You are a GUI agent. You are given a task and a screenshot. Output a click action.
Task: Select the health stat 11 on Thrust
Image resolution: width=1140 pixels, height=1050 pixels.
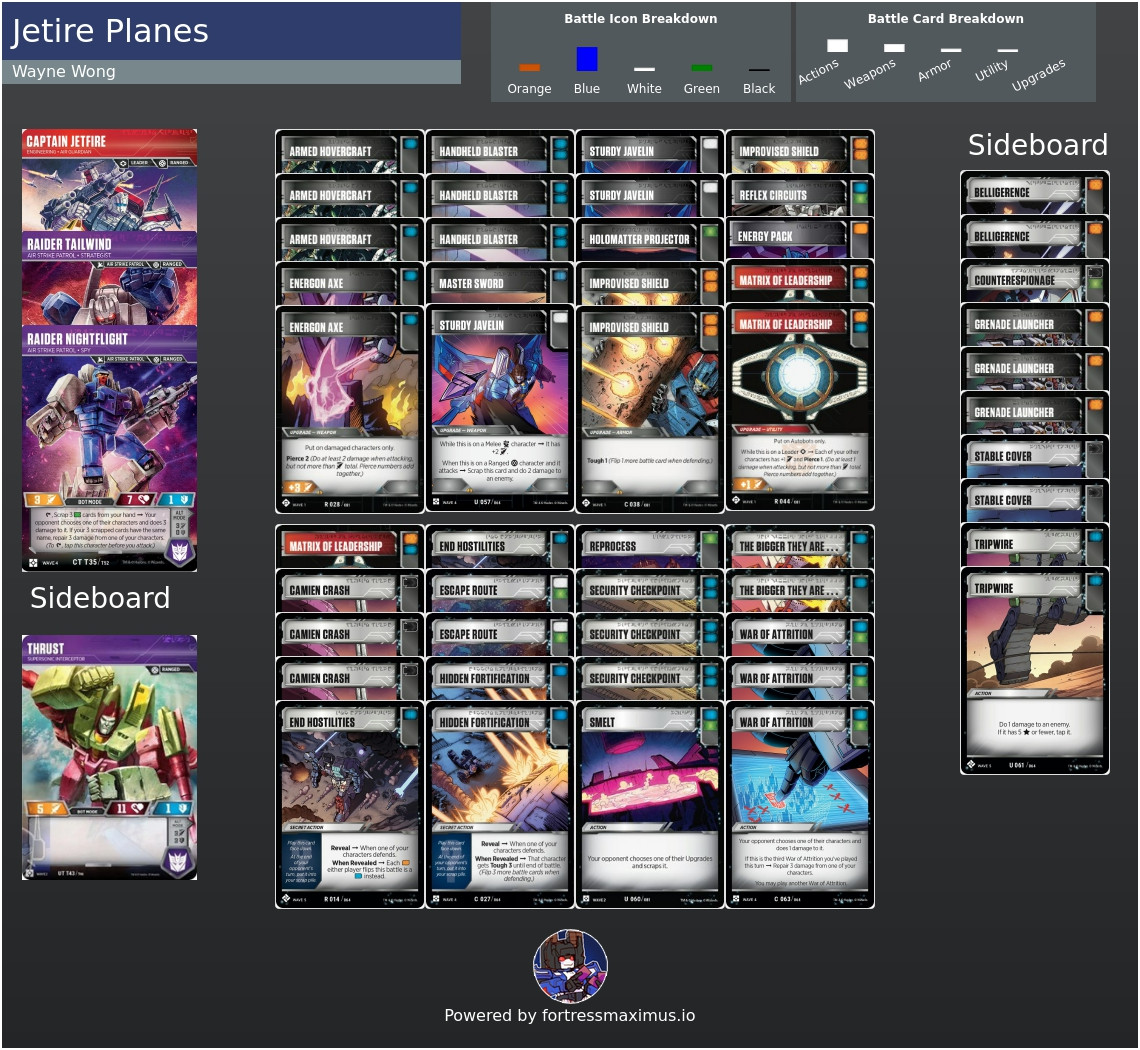129,809
